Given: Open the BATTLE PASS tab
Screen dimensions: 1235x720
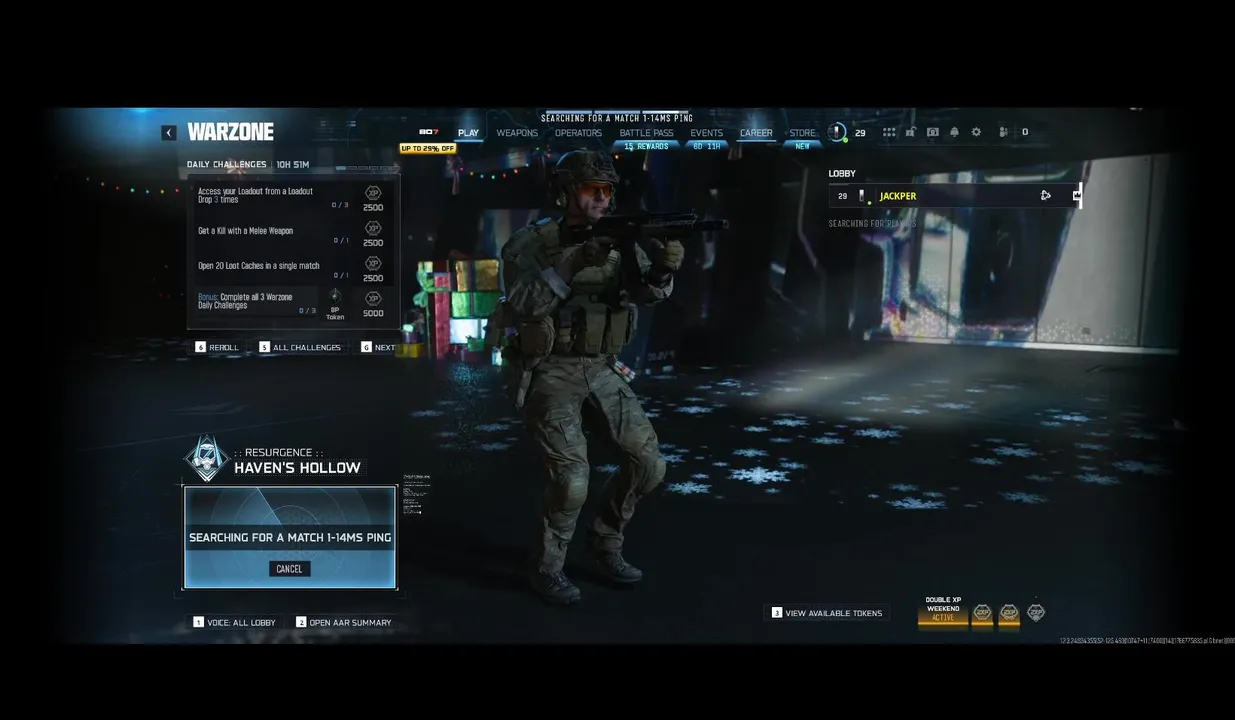Looking at the screenshot, I should [x=646, y=133].
